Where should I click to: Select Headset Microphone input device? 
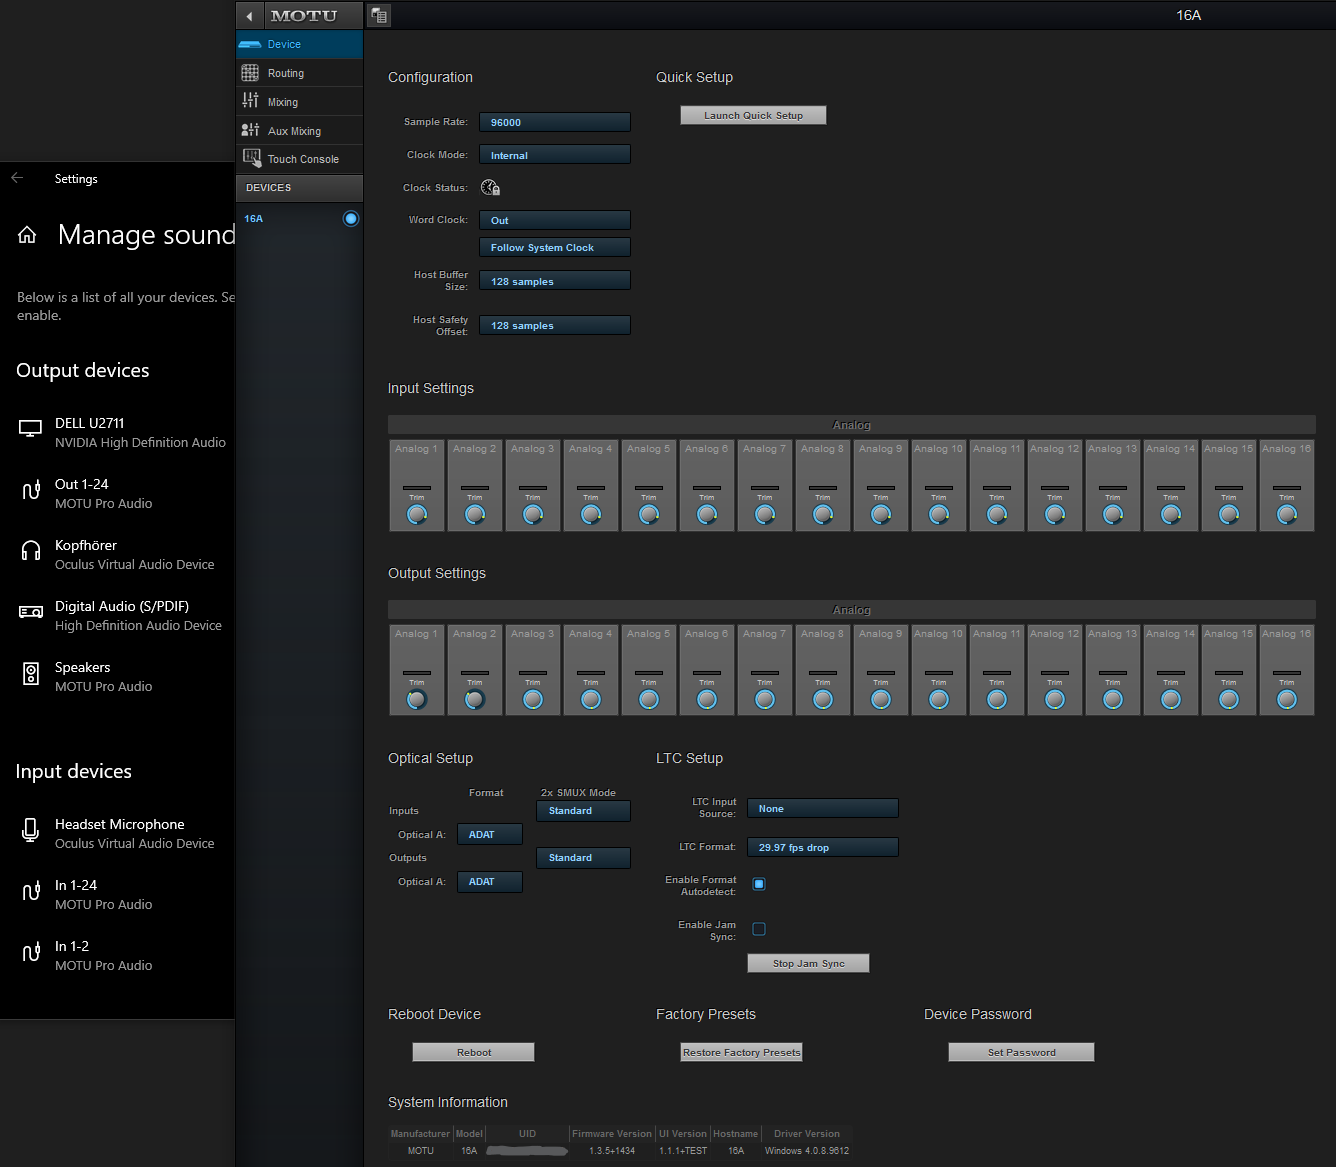(x=118, y=833)
